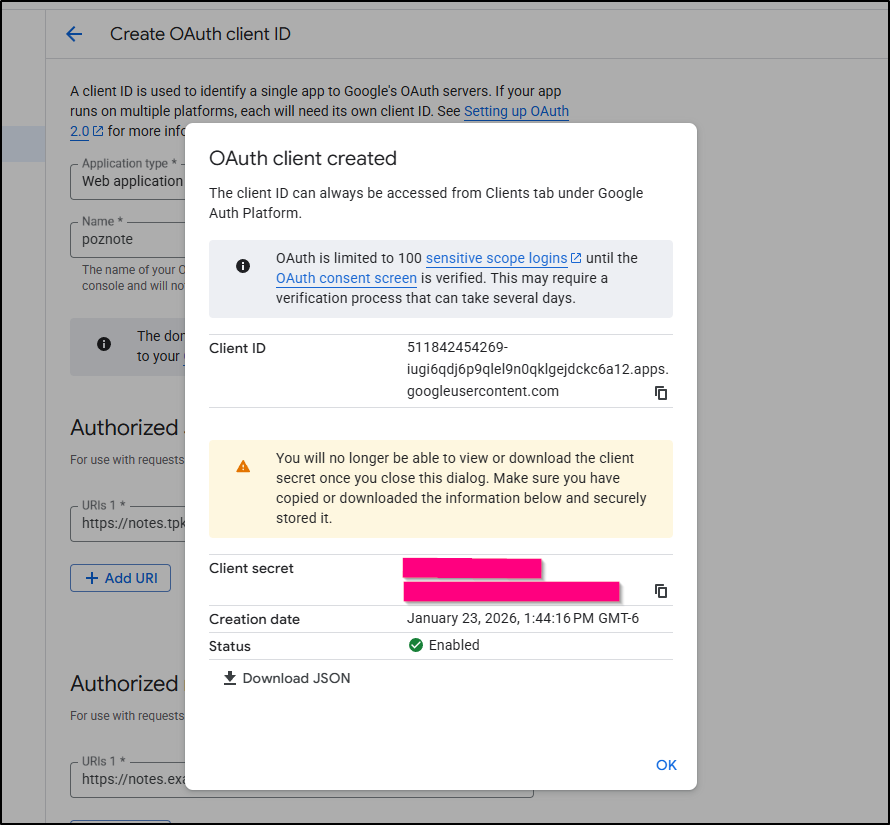The image size is (890, 825).
Task: Click the green Enabled status checkmark
Action: [416, 645]
